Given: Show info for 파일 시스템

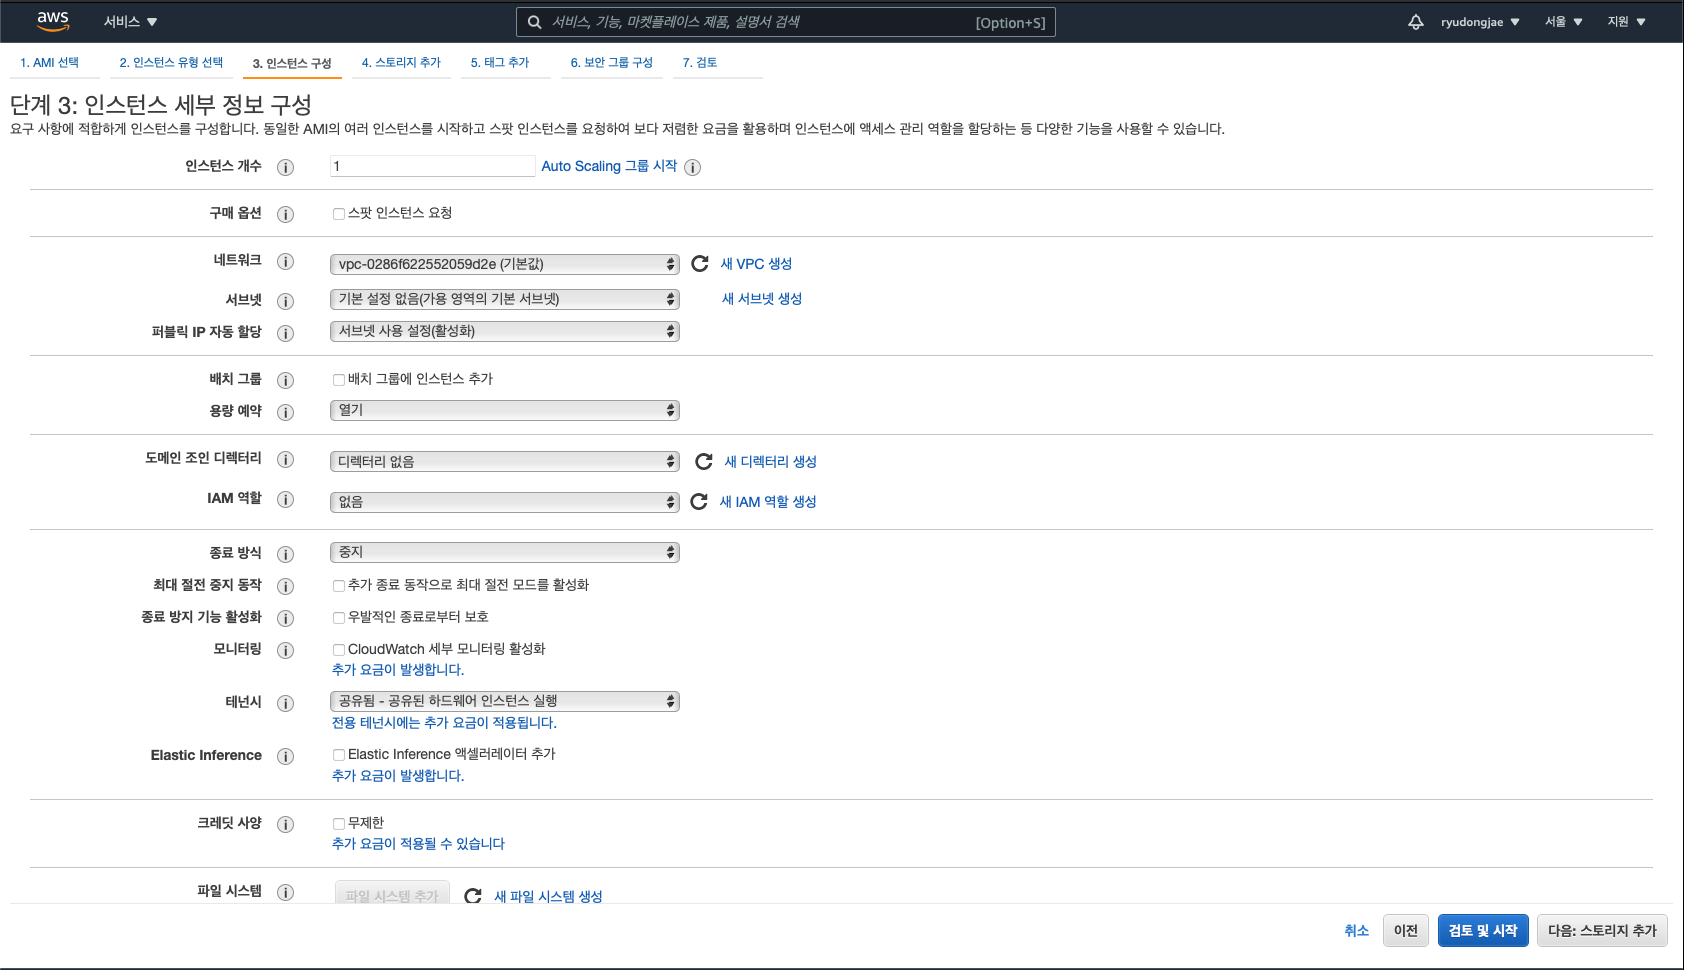Looking at the screenshot, I should (286, 892).
